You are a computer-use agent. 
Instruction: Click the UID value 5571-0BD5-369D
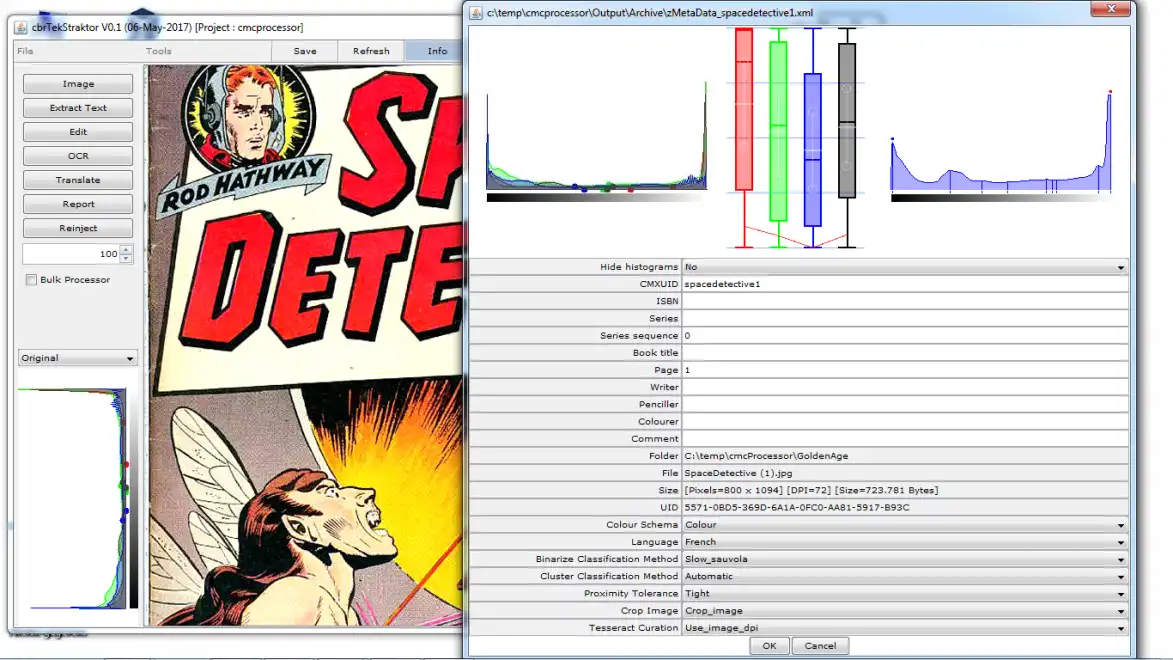tap(904, 507)
